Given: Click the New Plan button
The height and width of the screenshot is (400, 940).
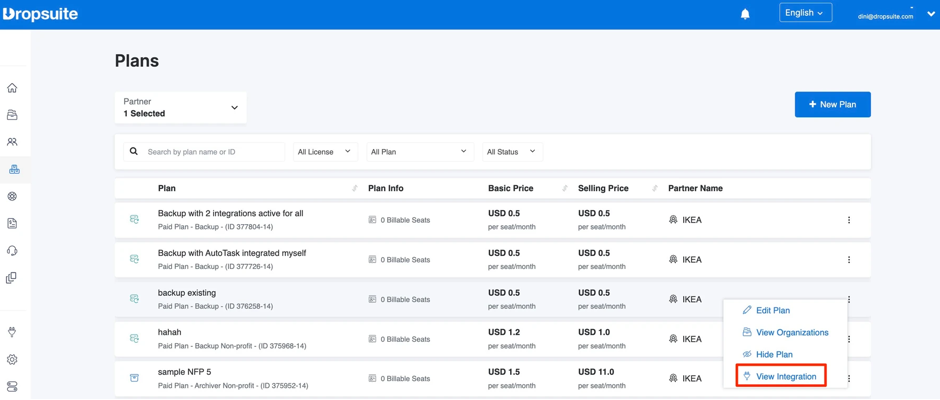Looking at the screenshot, I should (x=832, y=105).
